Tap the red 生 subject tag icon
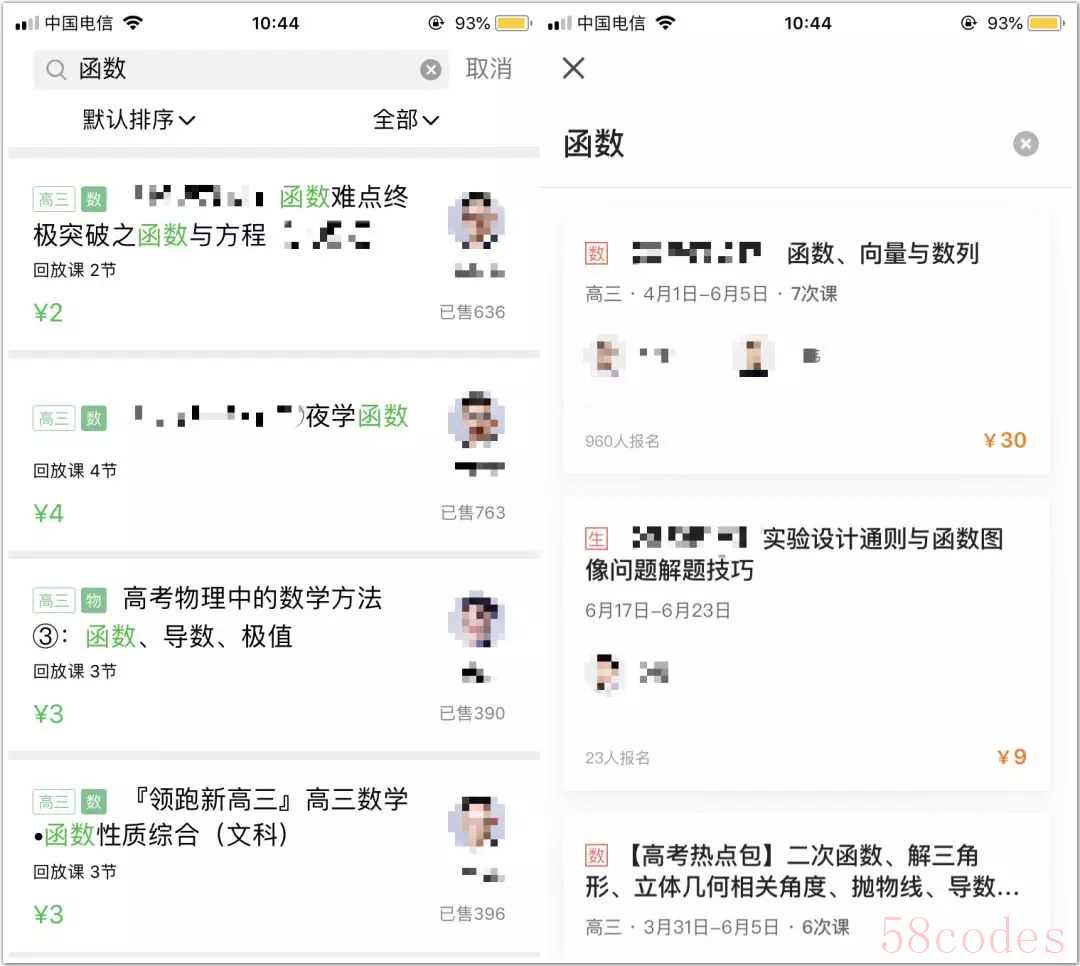This screenshot has width=1080, height=966. (596, 539)
